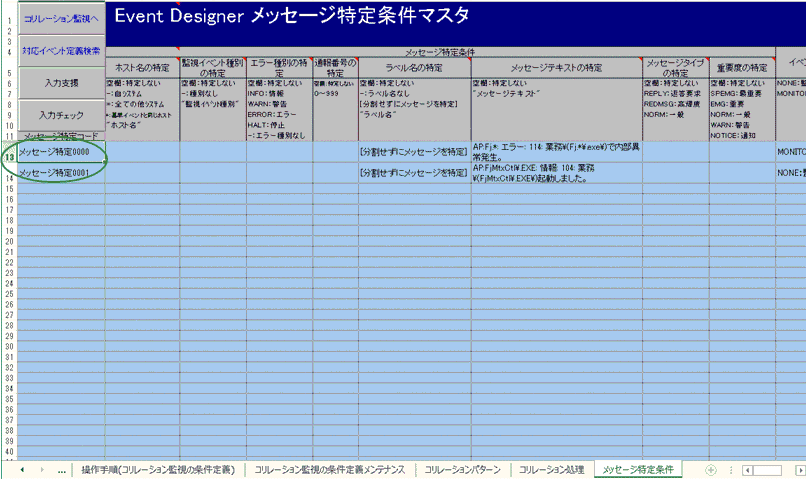Go to the コリレーション処理 sheet tab
The width and height of the screenshot is (806, 479).
552,470
